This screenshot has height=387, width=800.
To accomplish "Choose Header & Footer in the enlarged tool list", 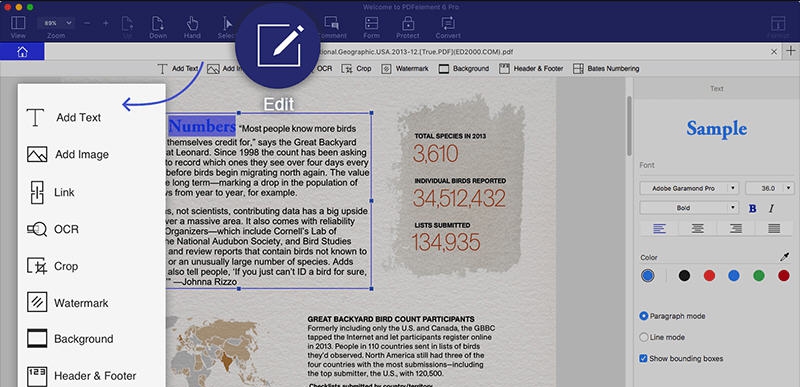I will [81, 376].
